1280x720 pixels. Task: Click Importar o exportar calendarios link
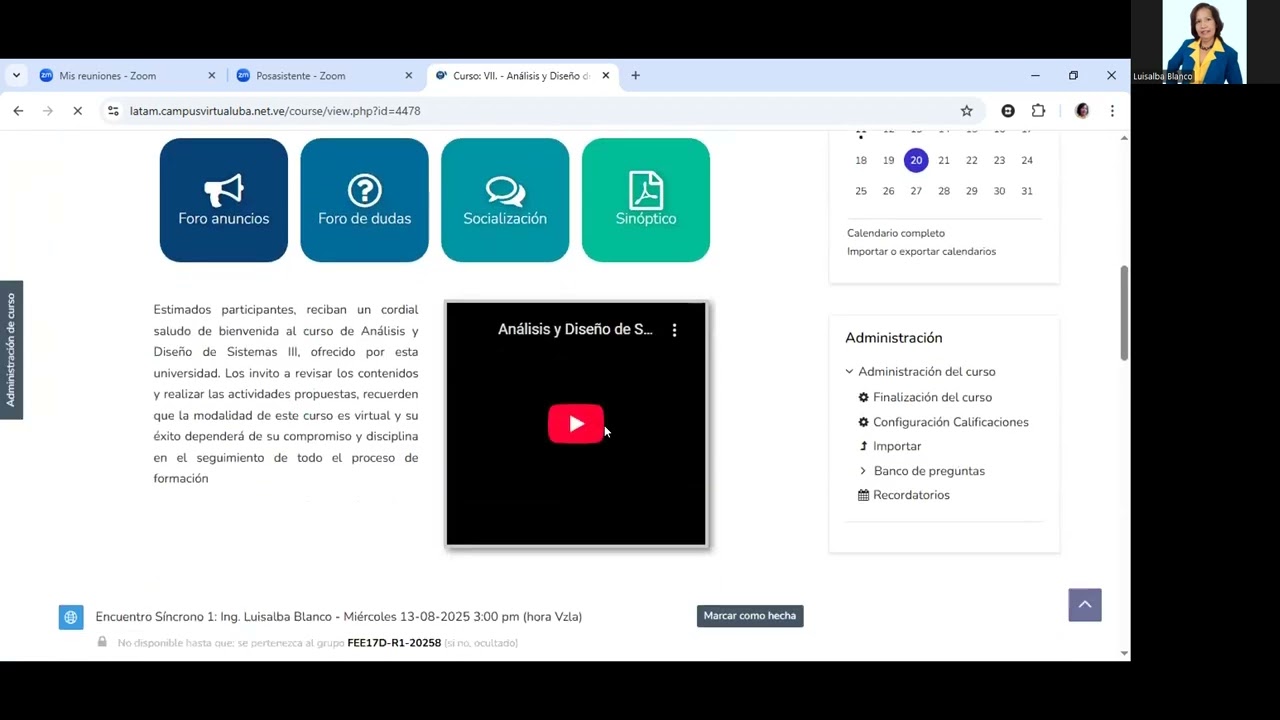[x=921, y=252]
